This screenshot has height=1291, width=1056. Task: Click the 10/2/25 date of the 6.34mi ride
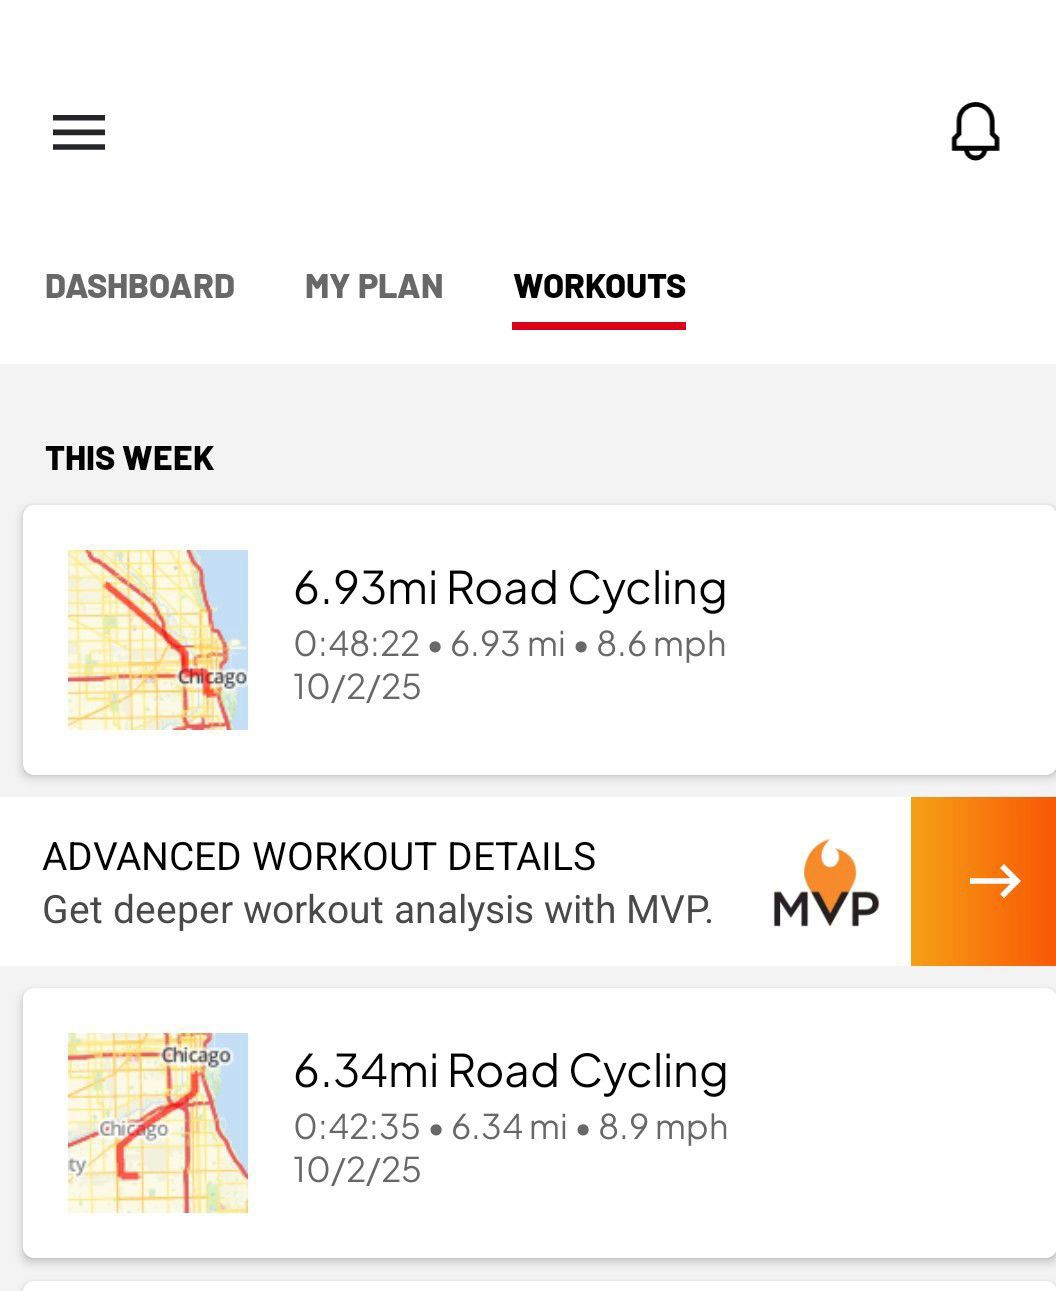pos(357,1171)
